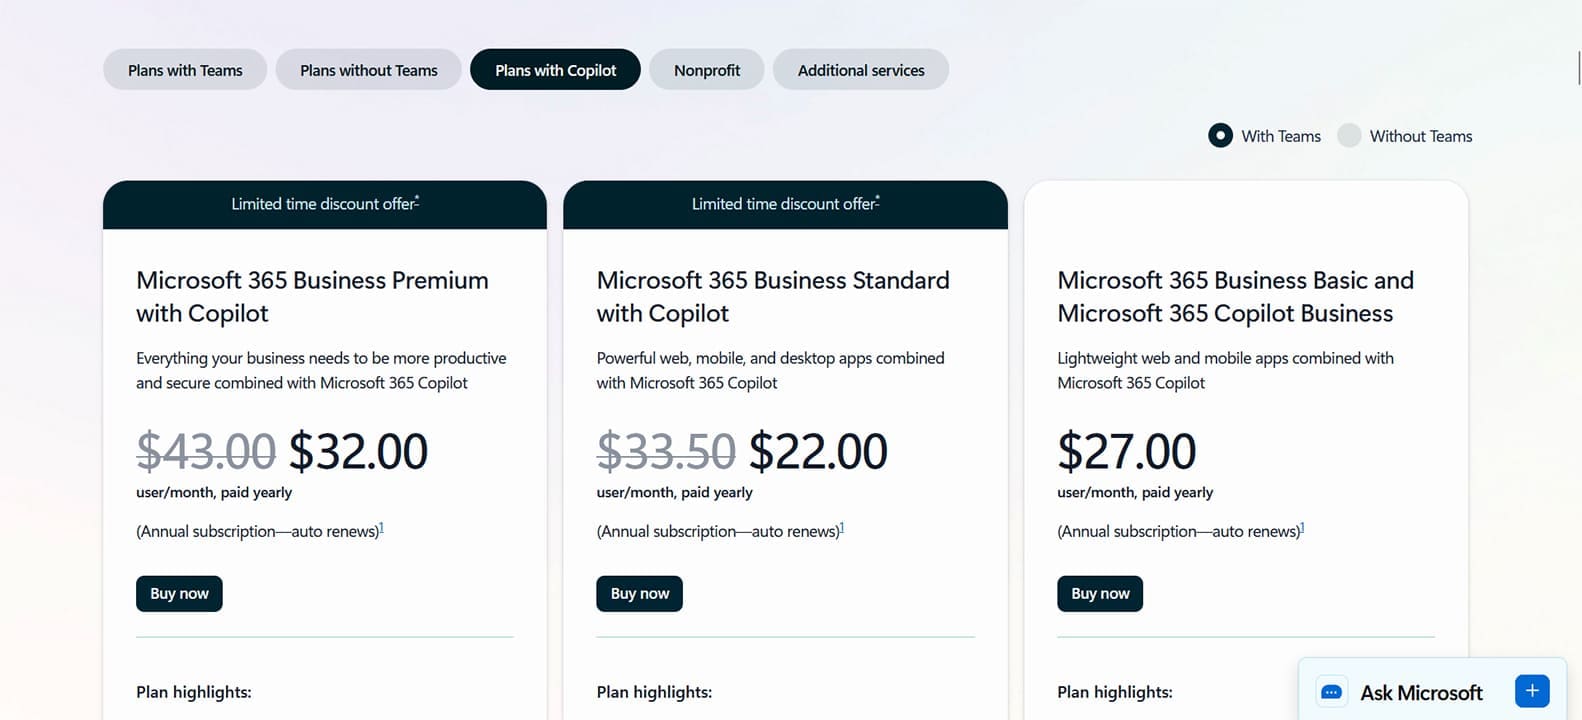Image resolution: width=1582 pixels, height=720 pixels.
Task: Click Plan highlights under Business Premium
Action: click(x=194, y=692)
